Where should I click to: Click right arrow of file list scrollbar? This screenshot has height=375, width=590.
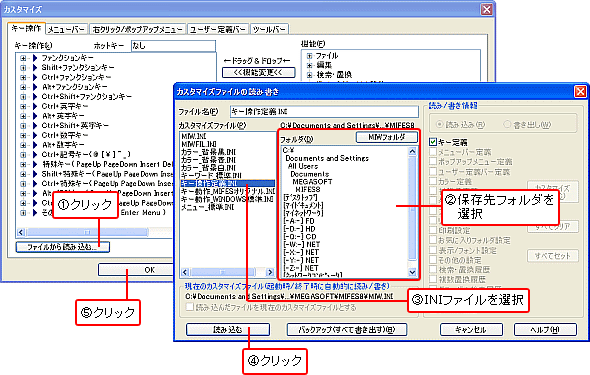click(x=270, y=272)
